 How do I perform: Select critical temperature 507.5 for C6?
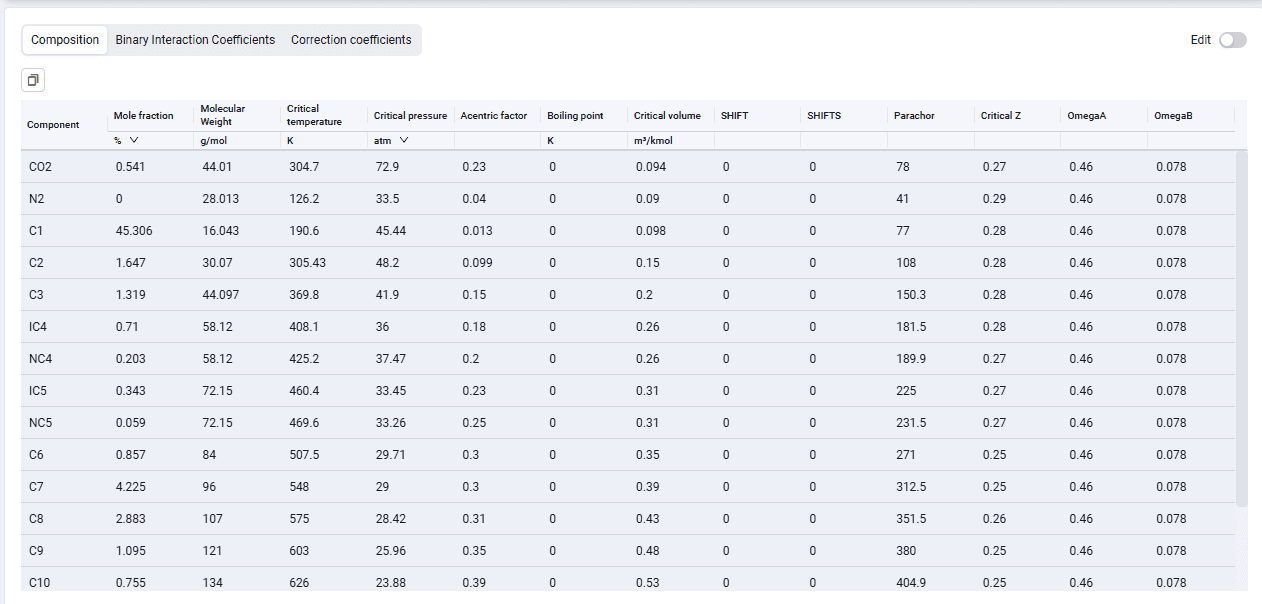click(304, 455)
